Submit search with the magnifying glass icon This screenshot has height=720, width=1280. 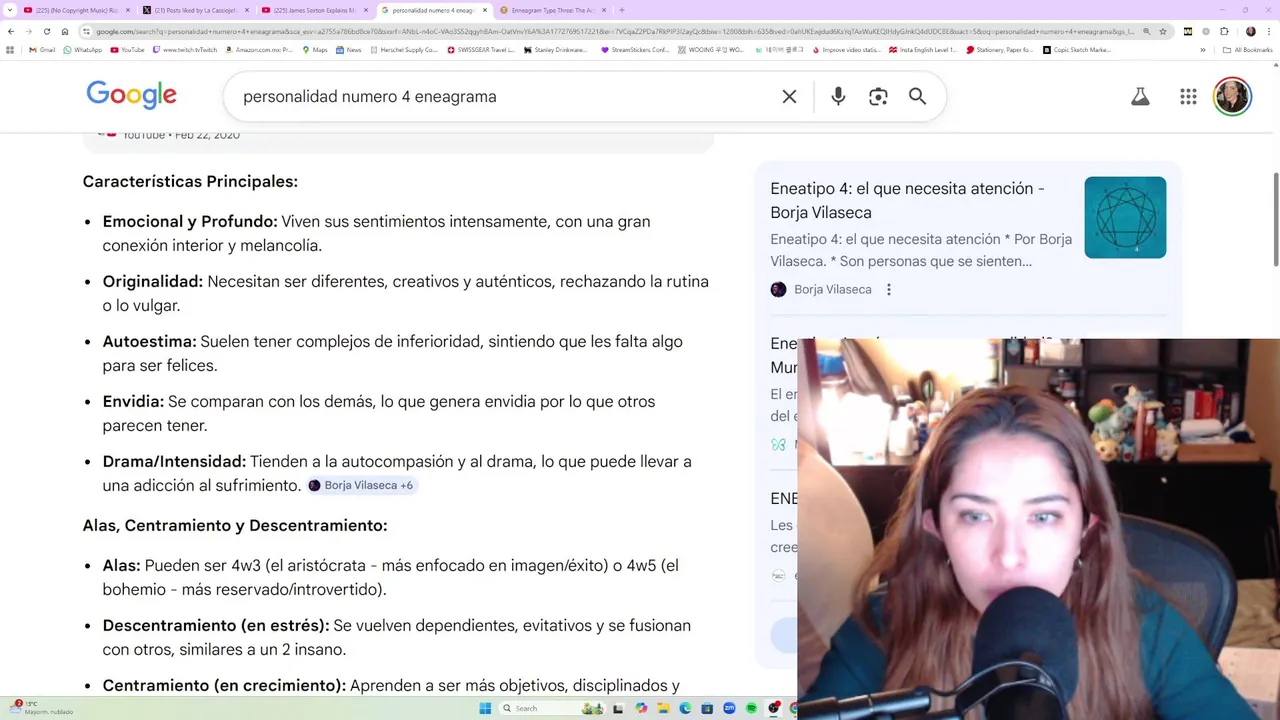point(917,96)
